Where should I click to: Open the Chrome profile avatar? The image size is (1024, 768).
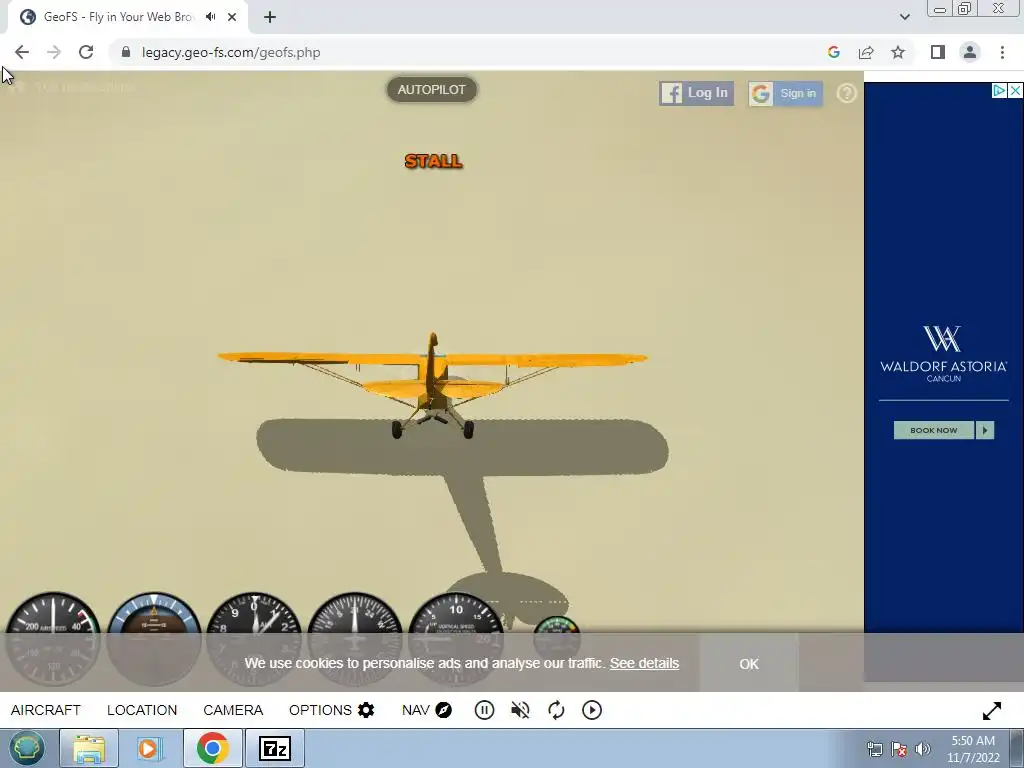tap(970, 52)
